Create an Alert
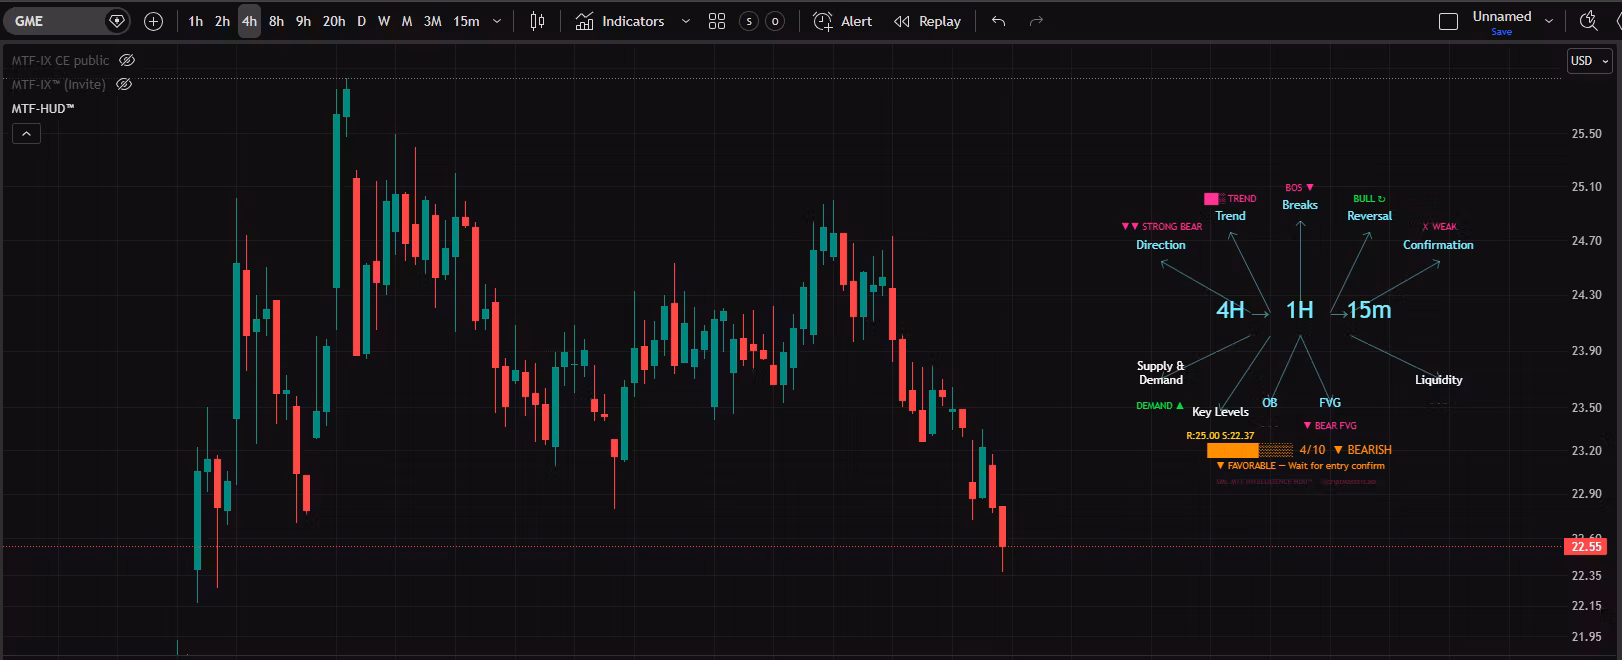 [x=843, y=21]
